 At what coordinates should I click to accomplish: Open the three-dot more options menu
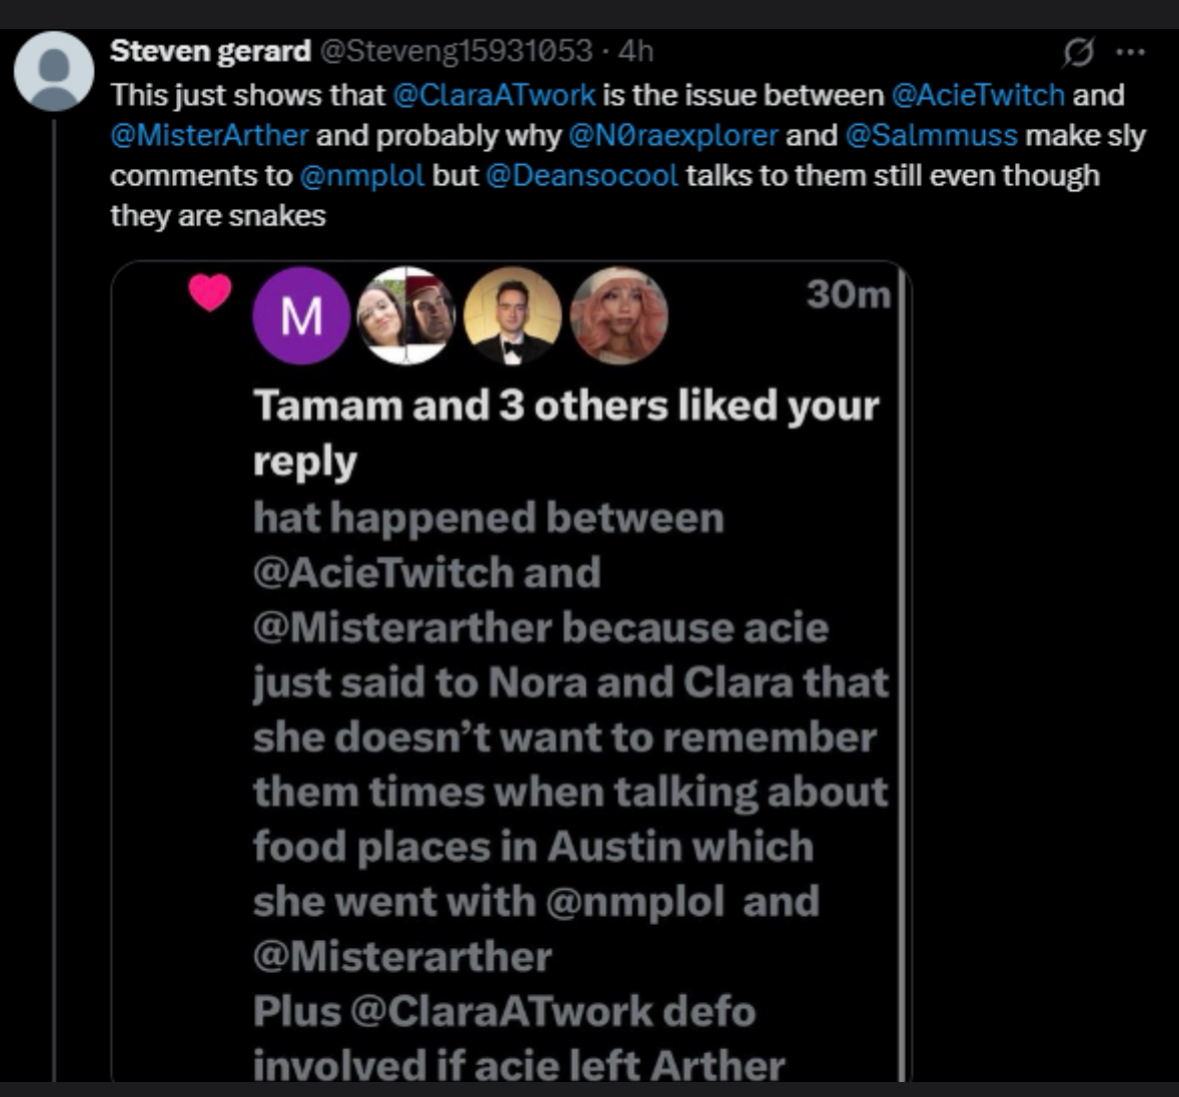pyautogui.click(x=1130, y=52)
